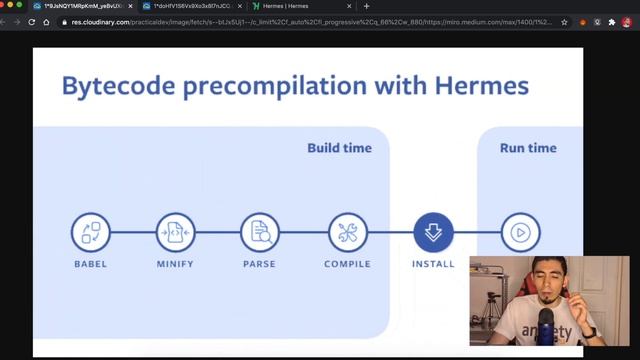Open the Chrome profile avatar
640x360 pixels.
click(x=627, y=22)
